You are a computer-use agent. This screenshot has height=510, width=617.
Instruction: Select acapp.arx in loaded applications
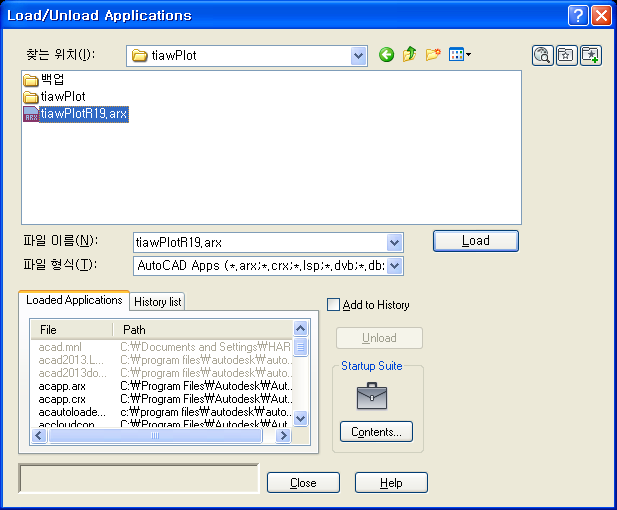point(161,386)
